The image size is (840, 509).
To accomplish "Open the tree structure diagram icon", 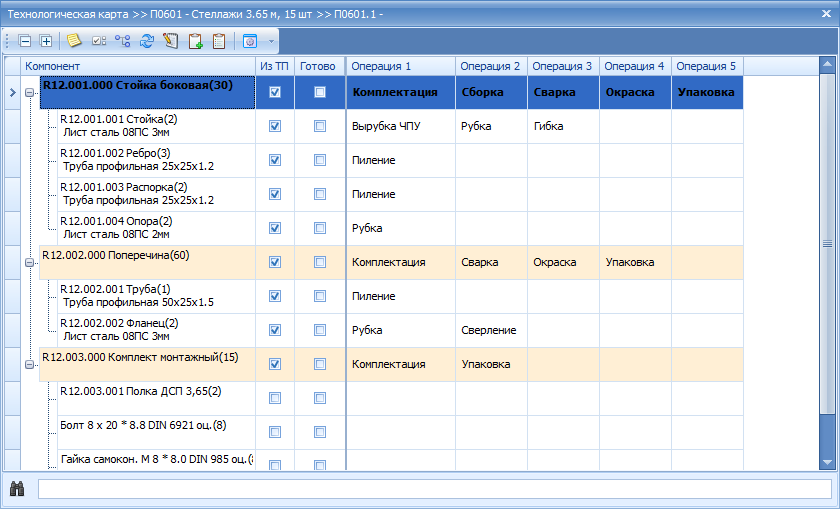I will (x=123, y=41).
